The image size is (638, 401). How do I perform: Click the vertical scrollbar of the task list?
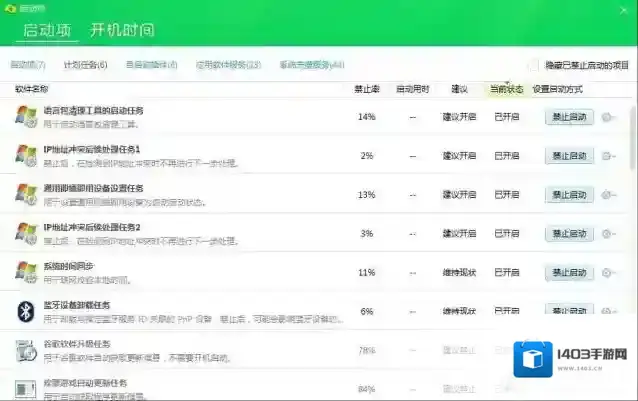tap(632, 140)
